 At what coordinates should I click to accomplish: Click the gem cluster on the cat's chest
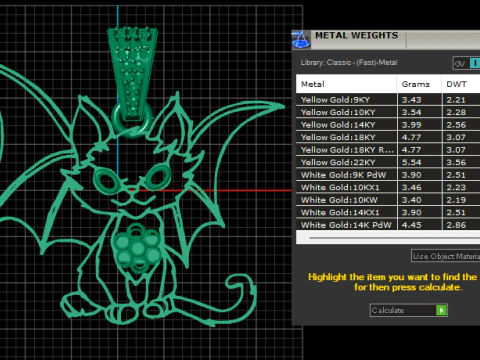pyautogui.click(x=137, y=248)
